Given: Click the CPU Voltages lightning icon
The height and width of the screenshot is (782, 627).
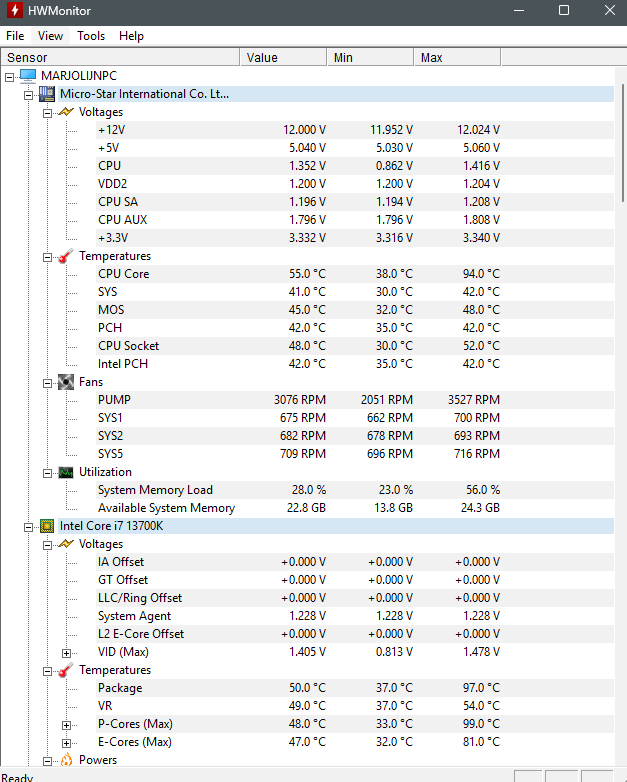Looking at the screenshot, I should click(x=66, y=544).
